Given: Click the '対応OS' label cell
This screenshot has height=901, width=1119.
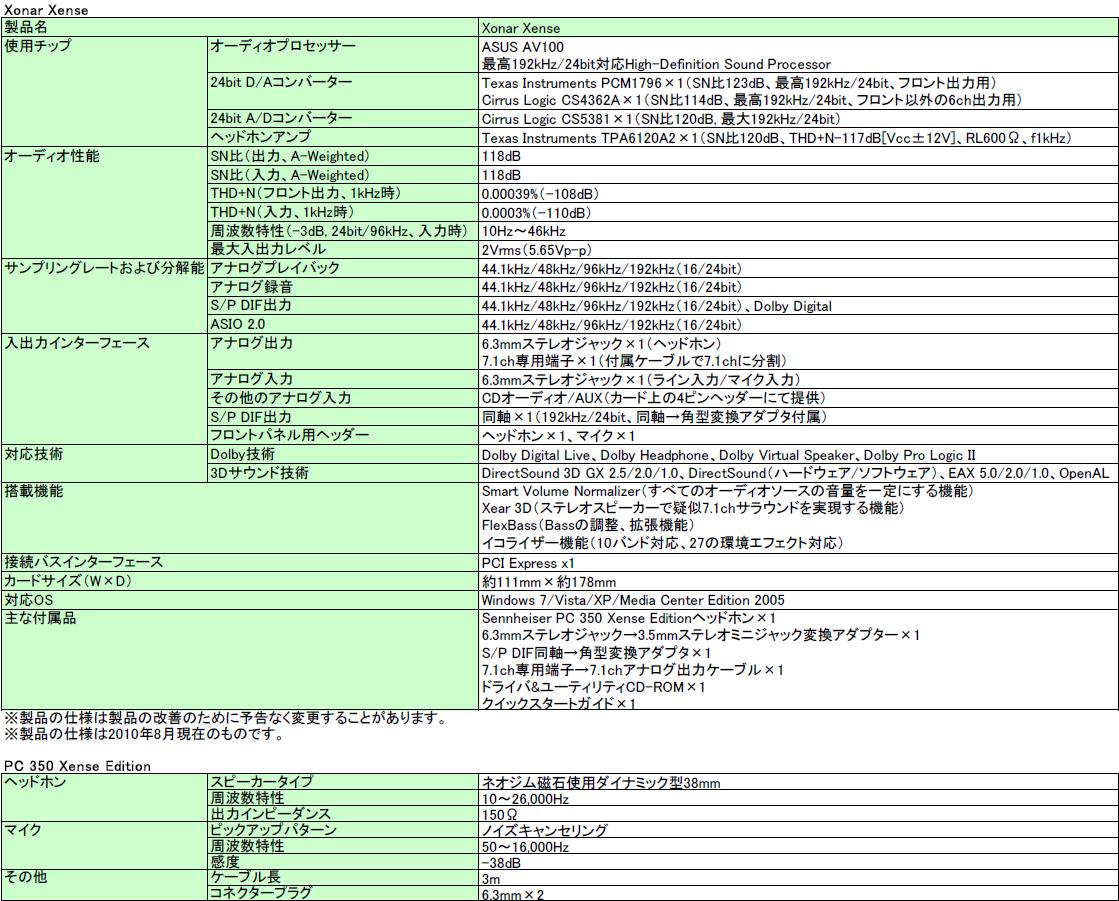Looking at the screenshot, I should coord(240,600).
